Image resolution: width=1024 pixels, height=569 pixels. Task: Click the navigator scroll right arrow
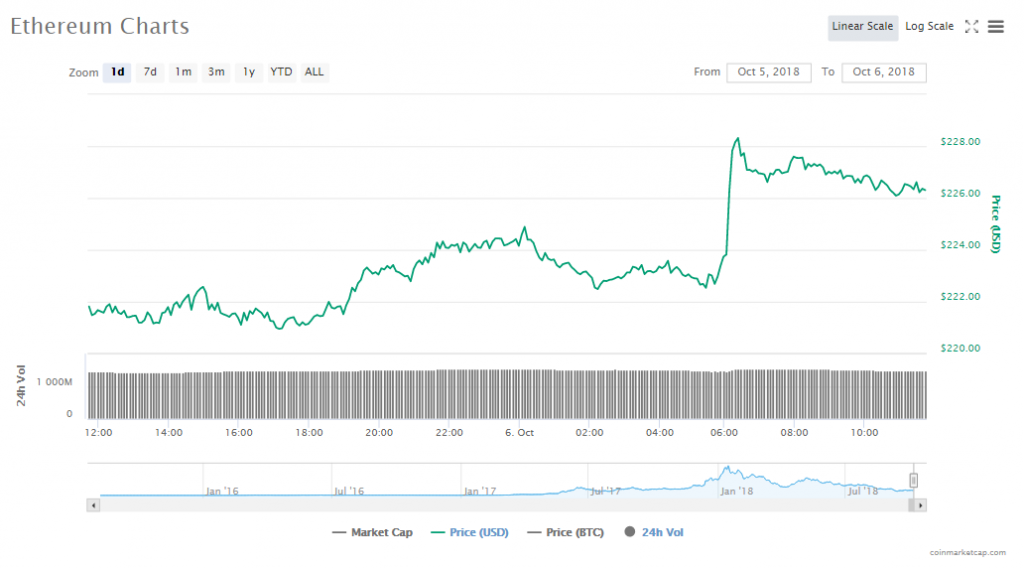(921, 506)
